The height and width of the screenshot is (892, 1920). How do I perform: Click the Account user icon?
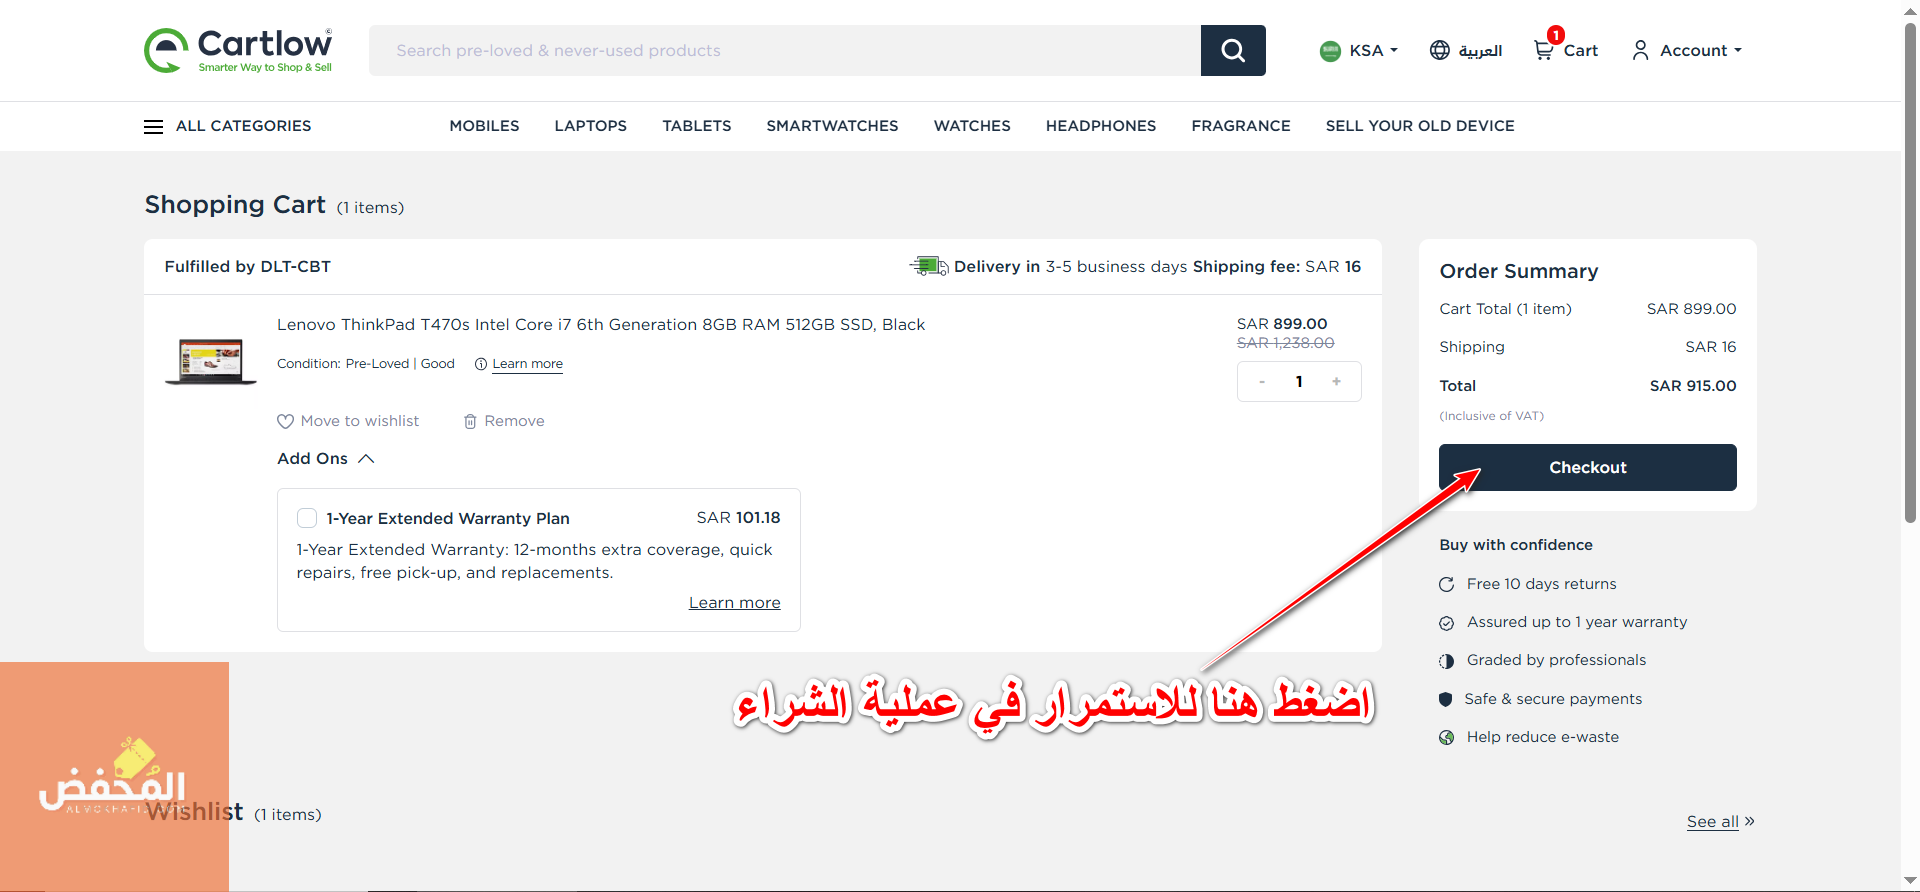pos(1640,50)
